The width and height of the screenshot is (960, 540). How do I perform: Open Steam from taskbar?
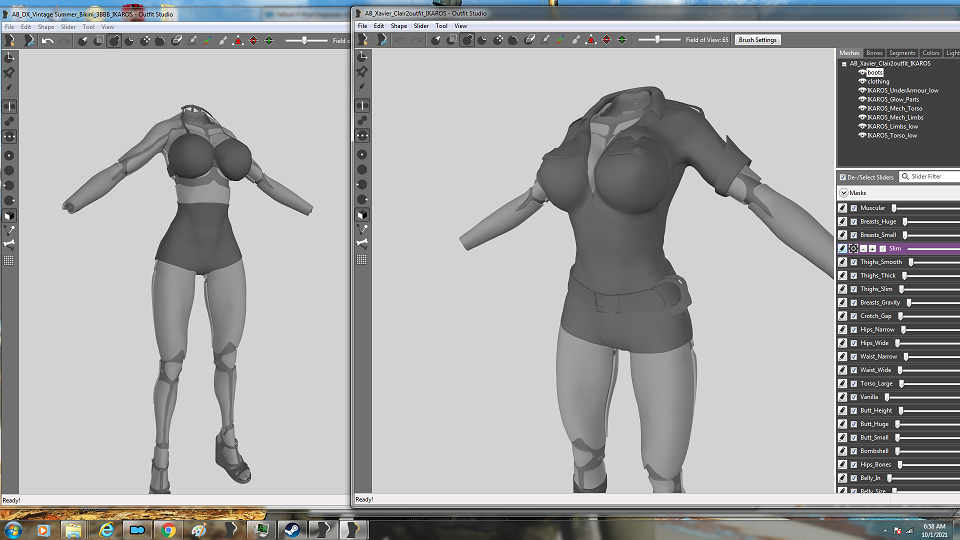pyautogui.click(x=292, y=530)
